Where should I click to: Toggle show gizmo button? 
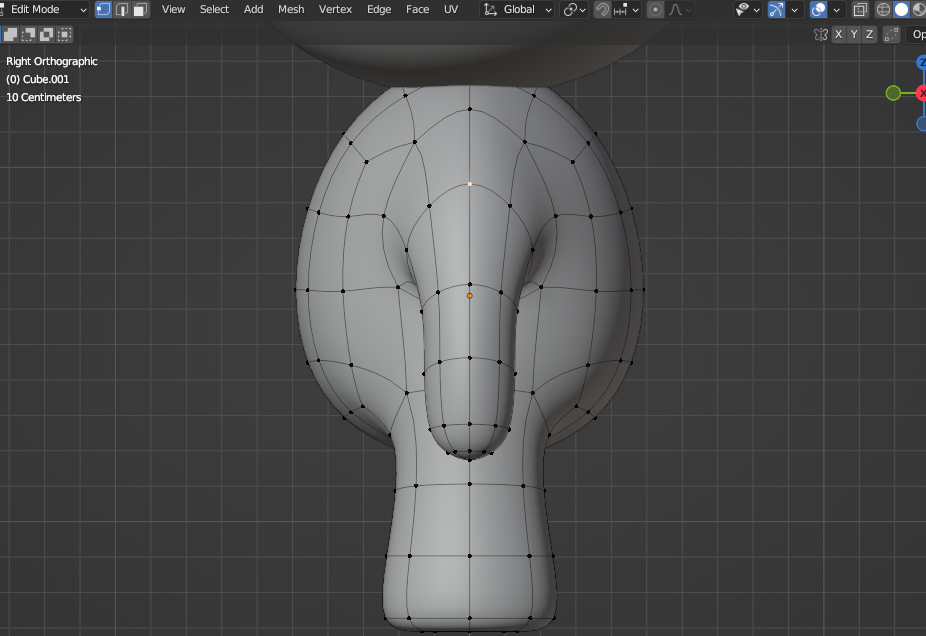click(776, 9)
